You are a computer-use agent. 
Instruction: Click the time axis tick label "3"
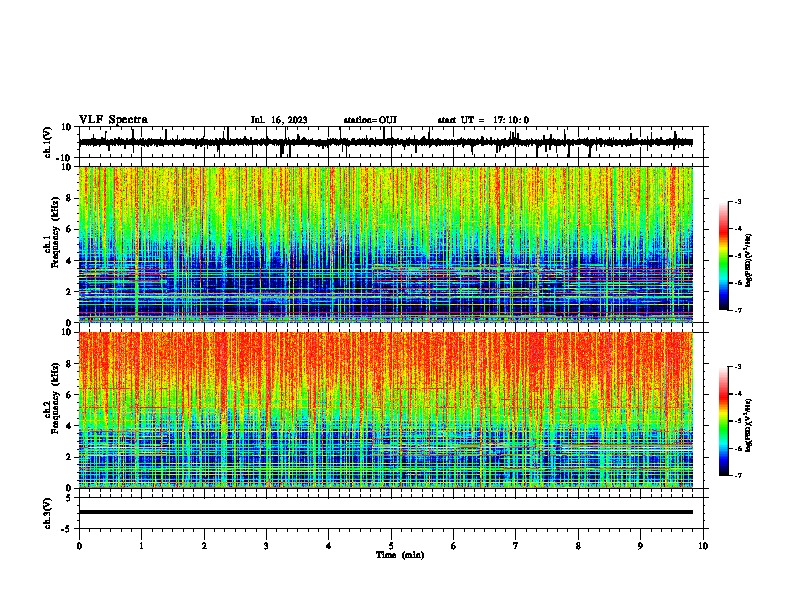(x=266, y=546)
